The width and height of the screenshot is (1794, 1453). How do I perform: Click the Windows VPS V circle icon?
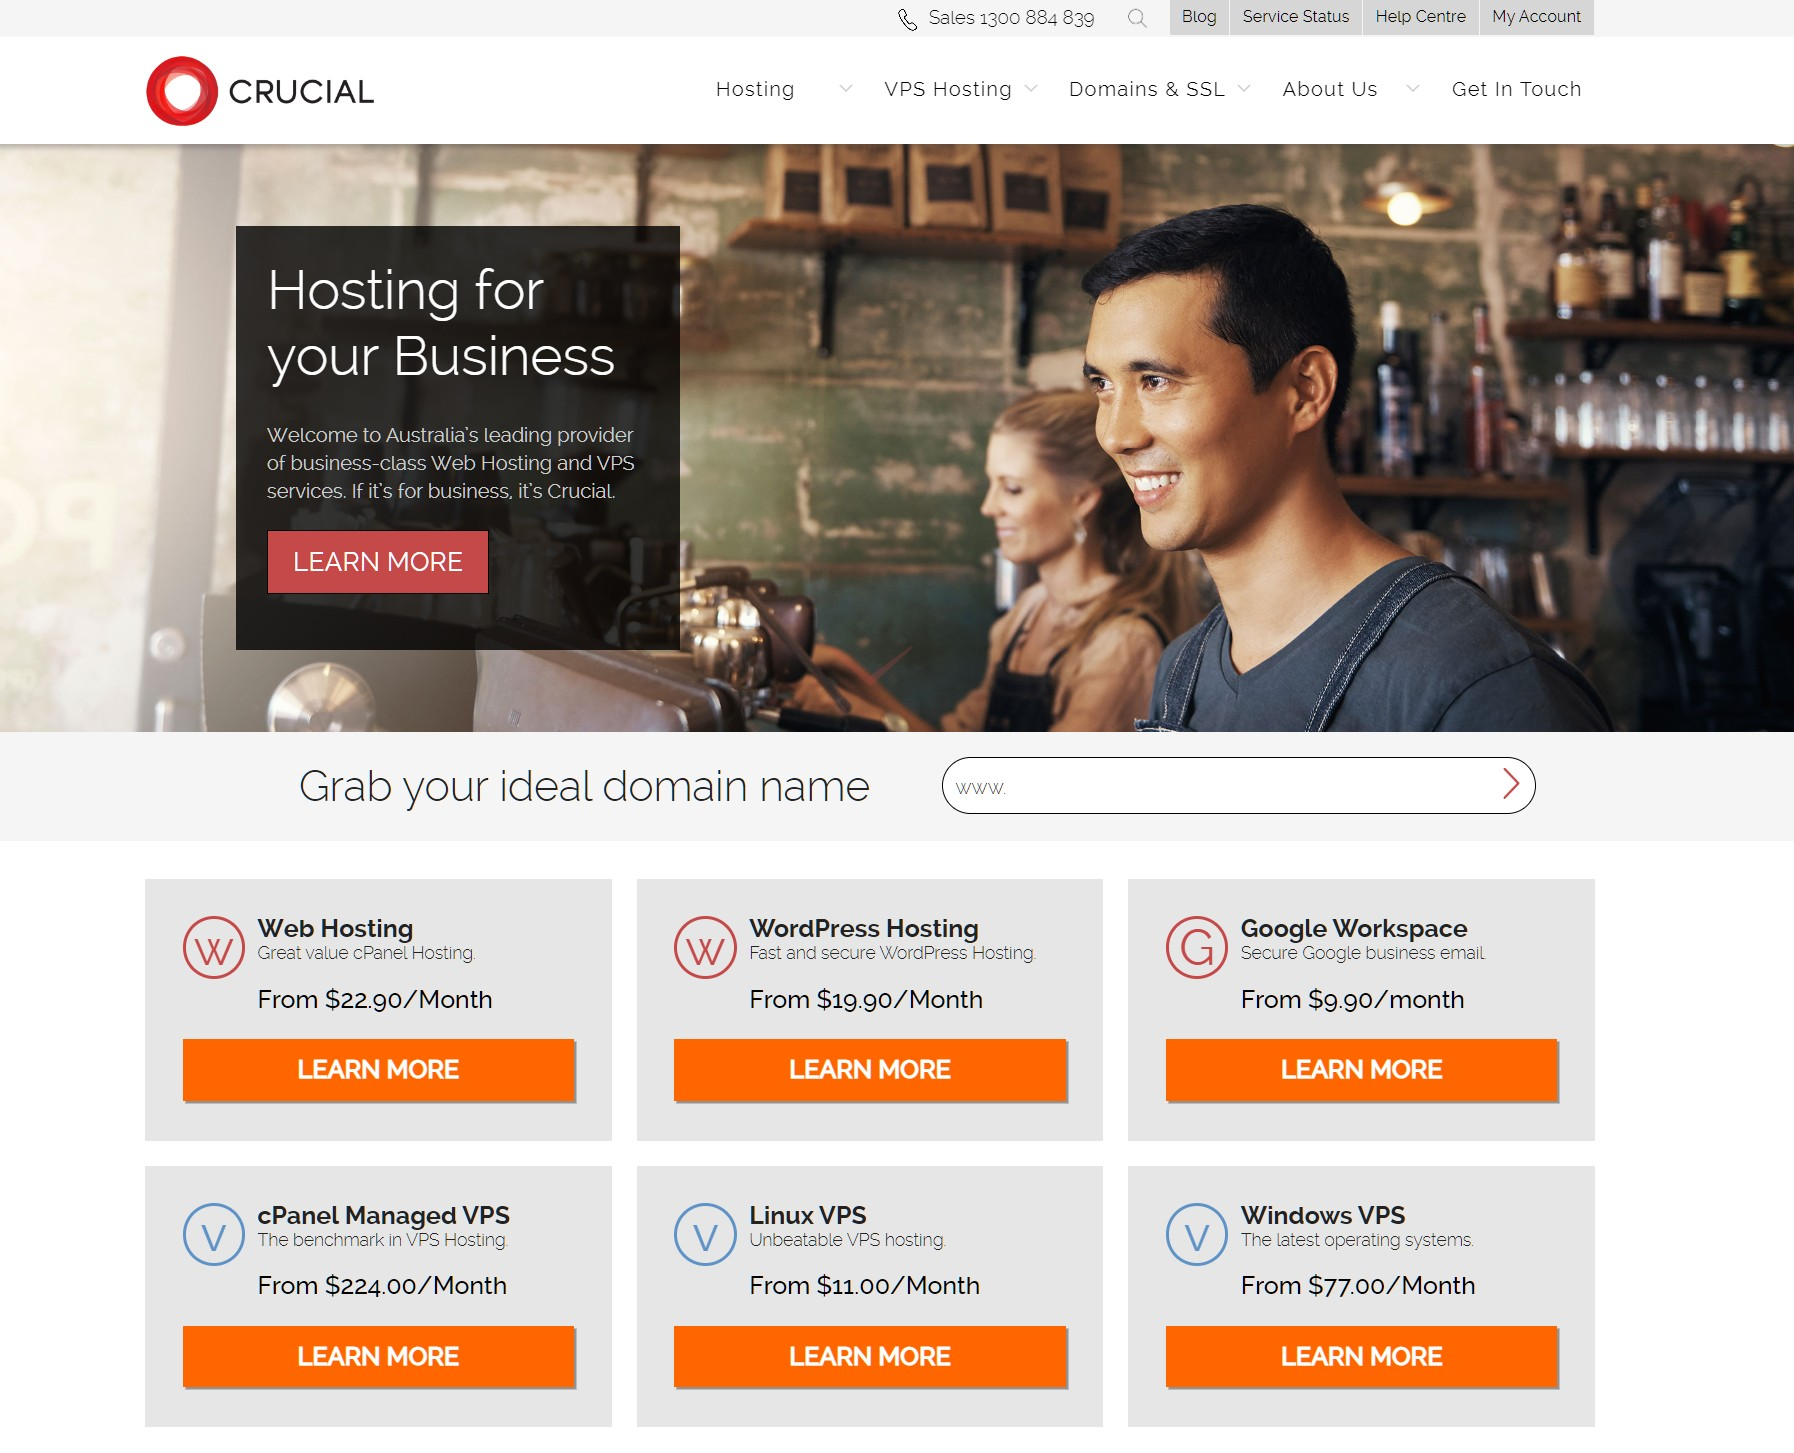click(x=1197, y=1235)
